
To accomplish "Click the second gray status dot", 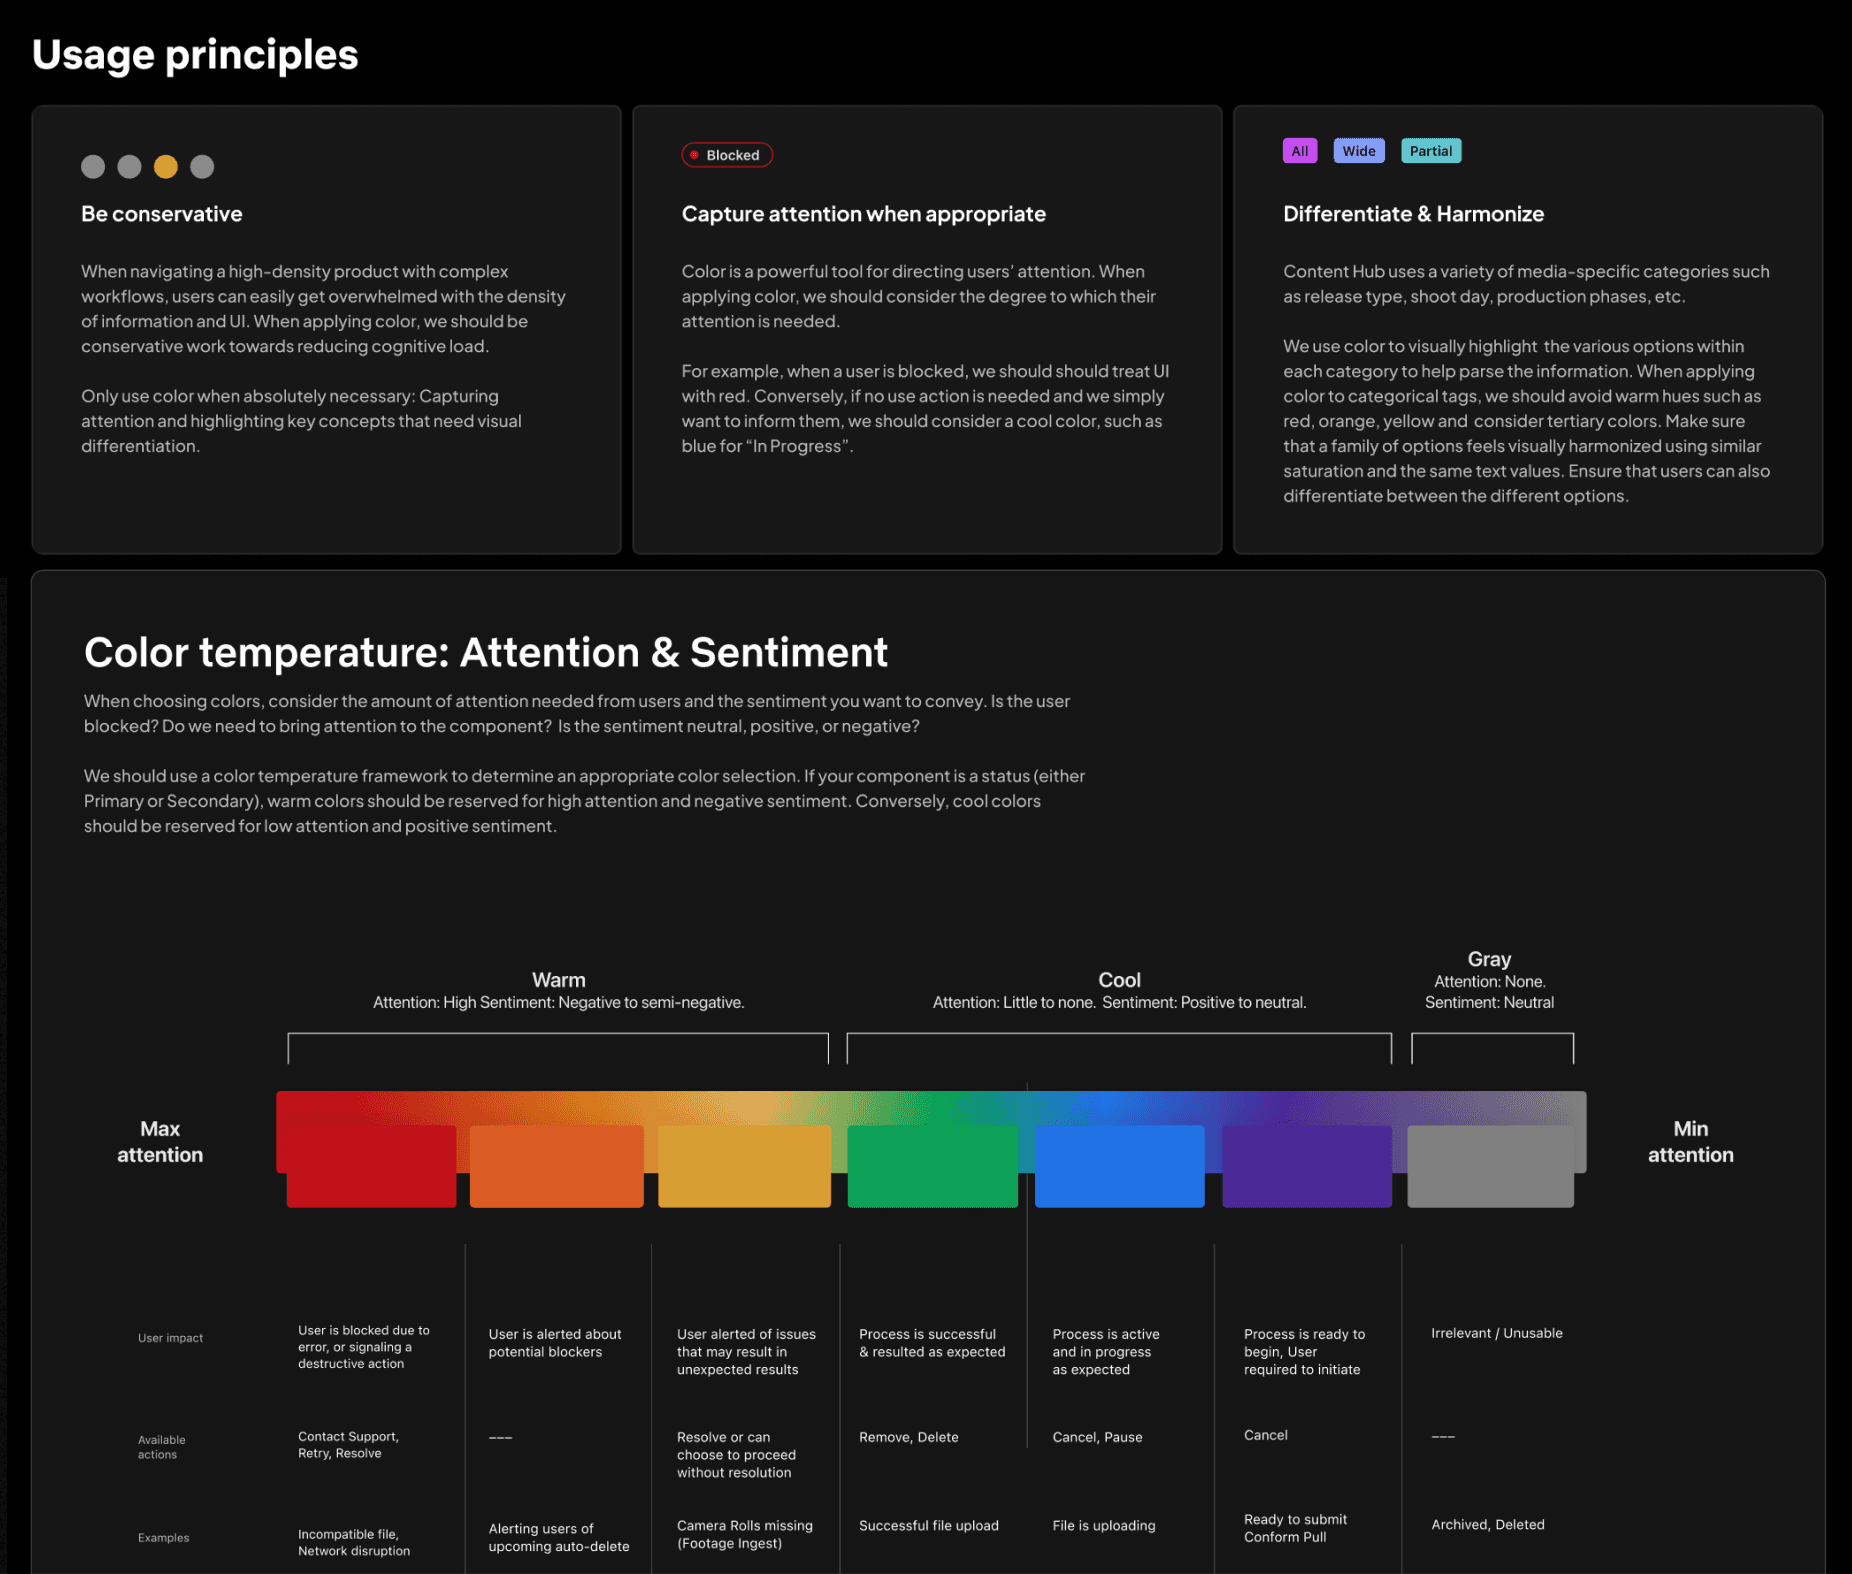I will point(129,166).
